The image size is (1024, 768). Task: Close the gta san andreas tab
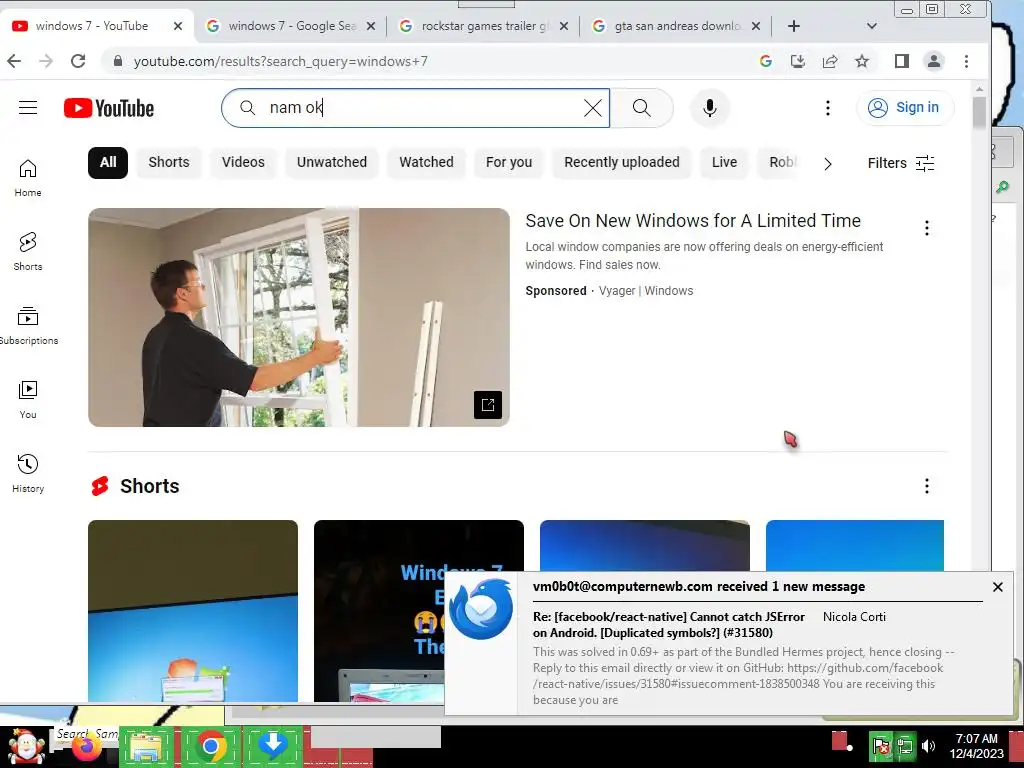(756, 26)
